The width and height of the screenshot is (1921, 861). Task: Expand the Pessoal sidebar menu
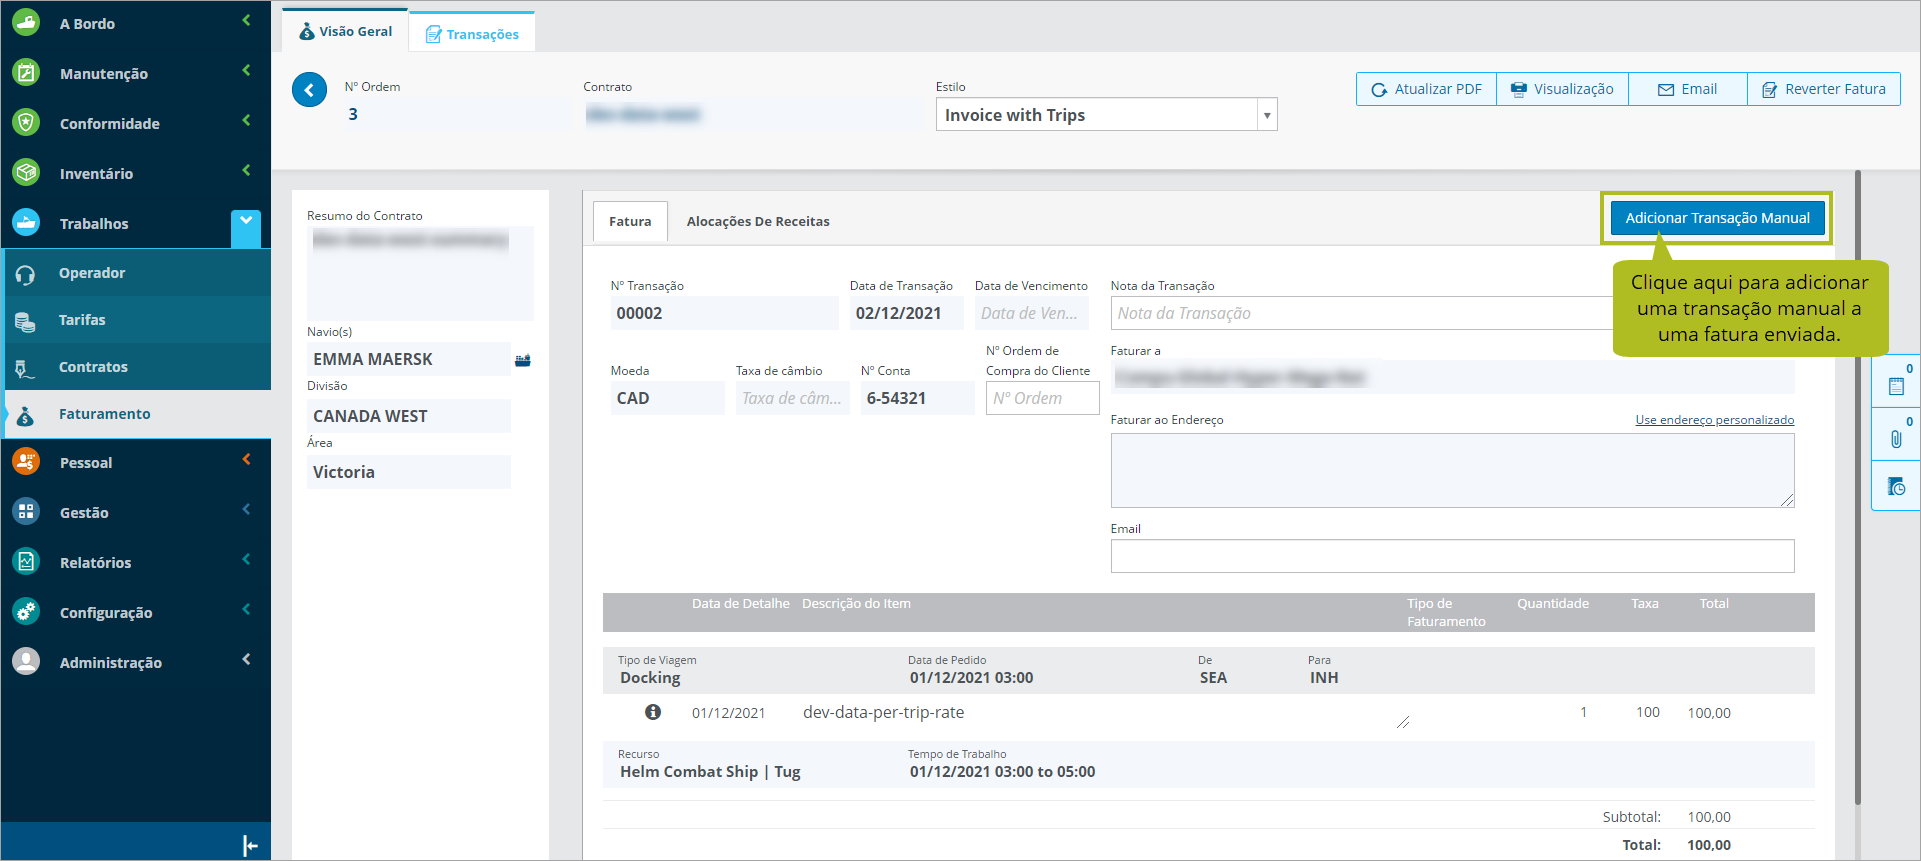pos(86,463)
